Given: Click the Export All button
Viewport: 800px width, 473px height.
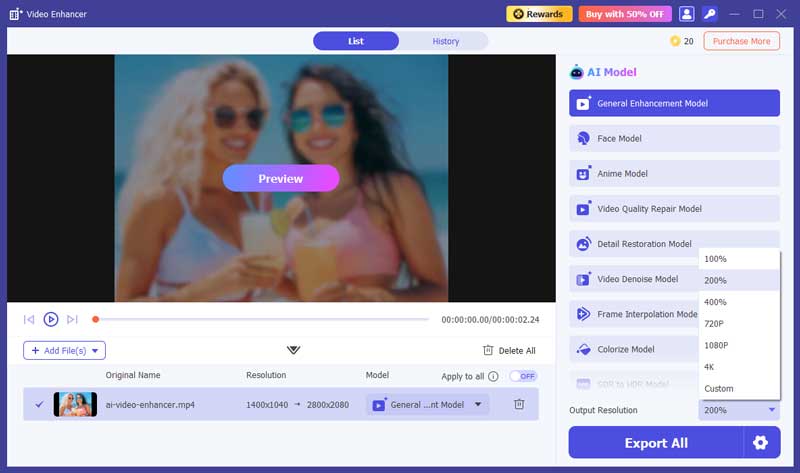Looking at the screenshot, I should coord(656,443).
